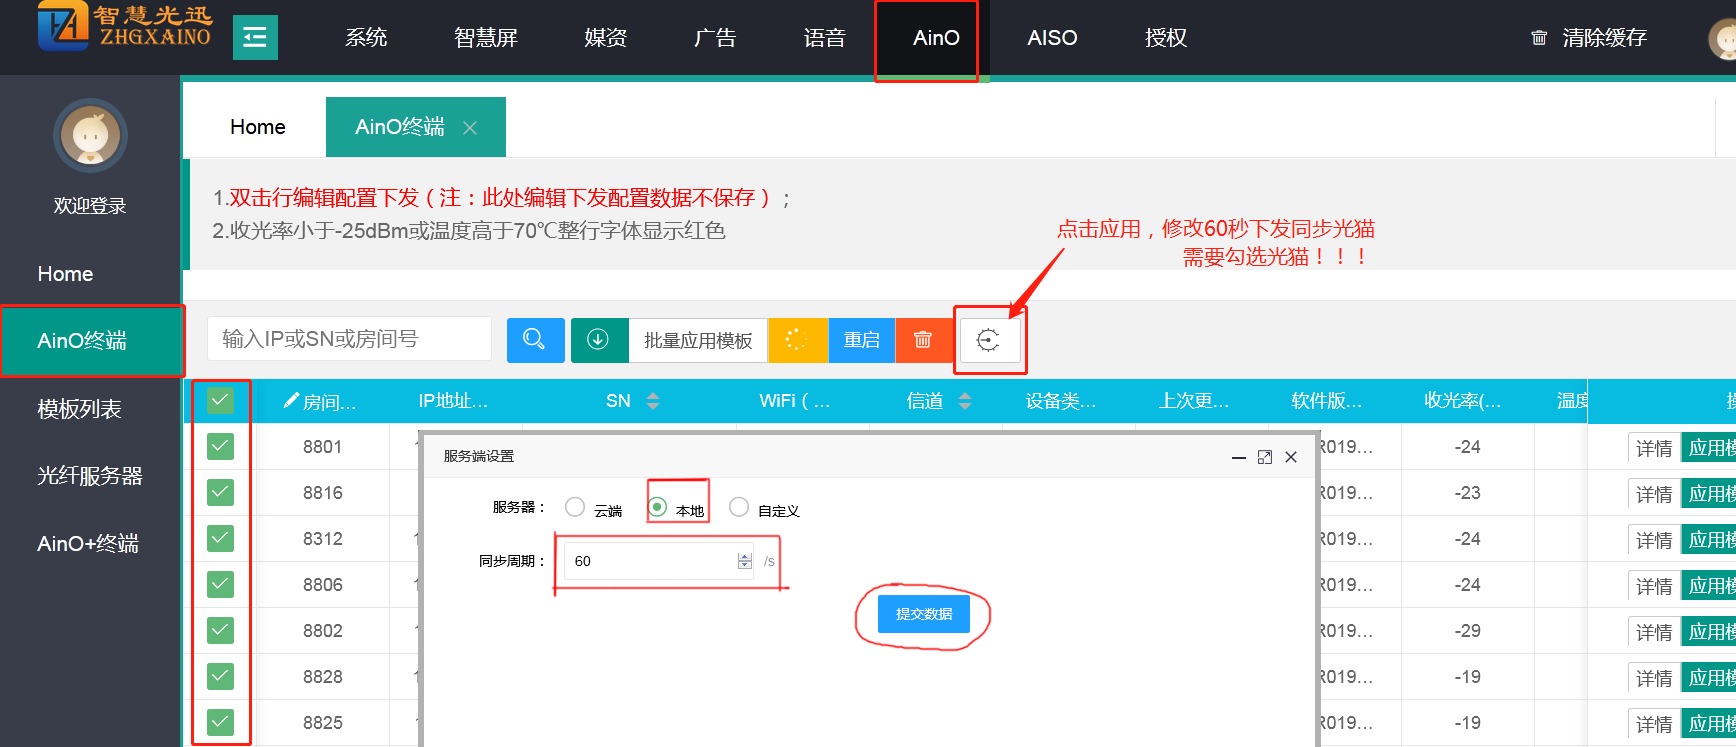This screenshot has width=1736, height=747.
Task: Select the 自定义 server radio button
Action: (739, 507)
